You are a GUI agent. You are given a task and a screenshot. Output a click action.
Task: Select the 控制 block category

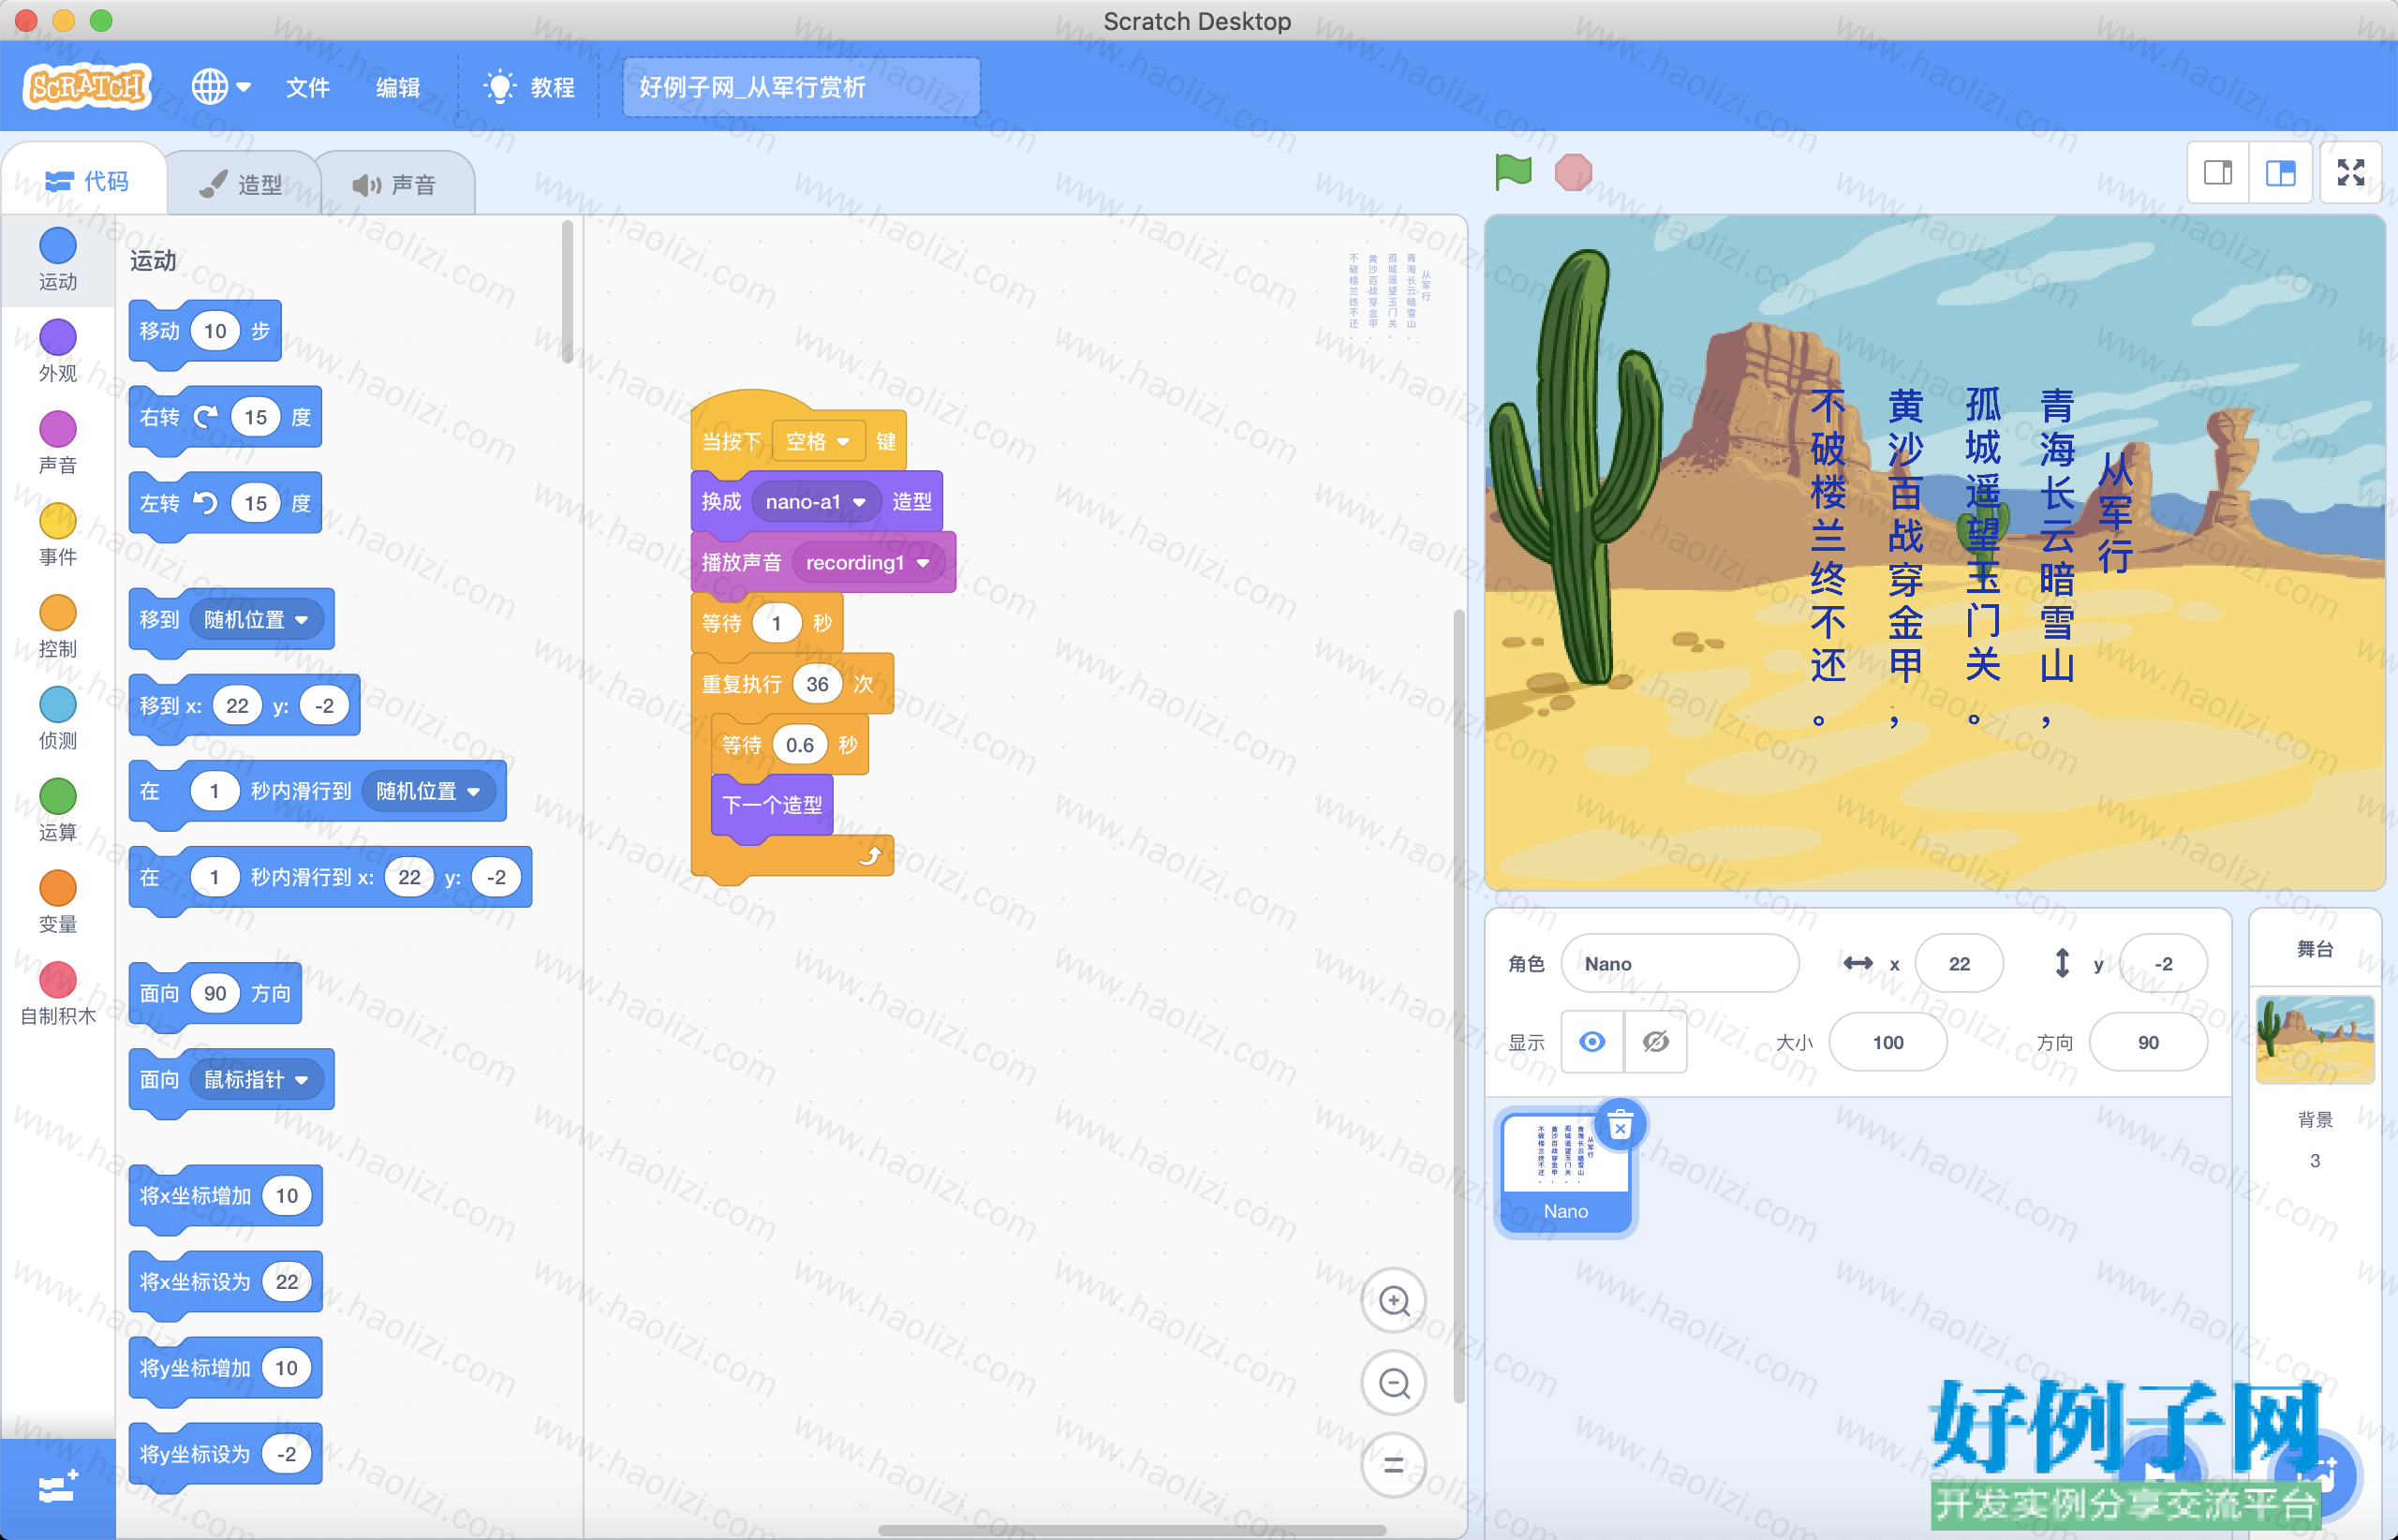[58, 628]
